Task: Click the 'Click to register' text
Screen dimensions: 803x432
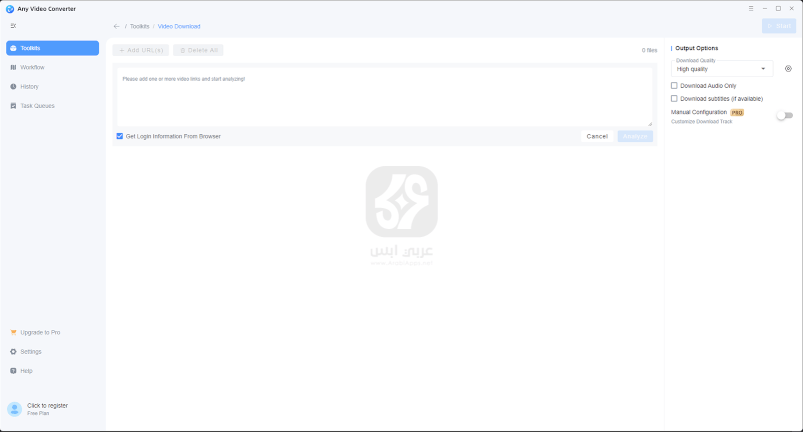Action: (x=47, y=405)
